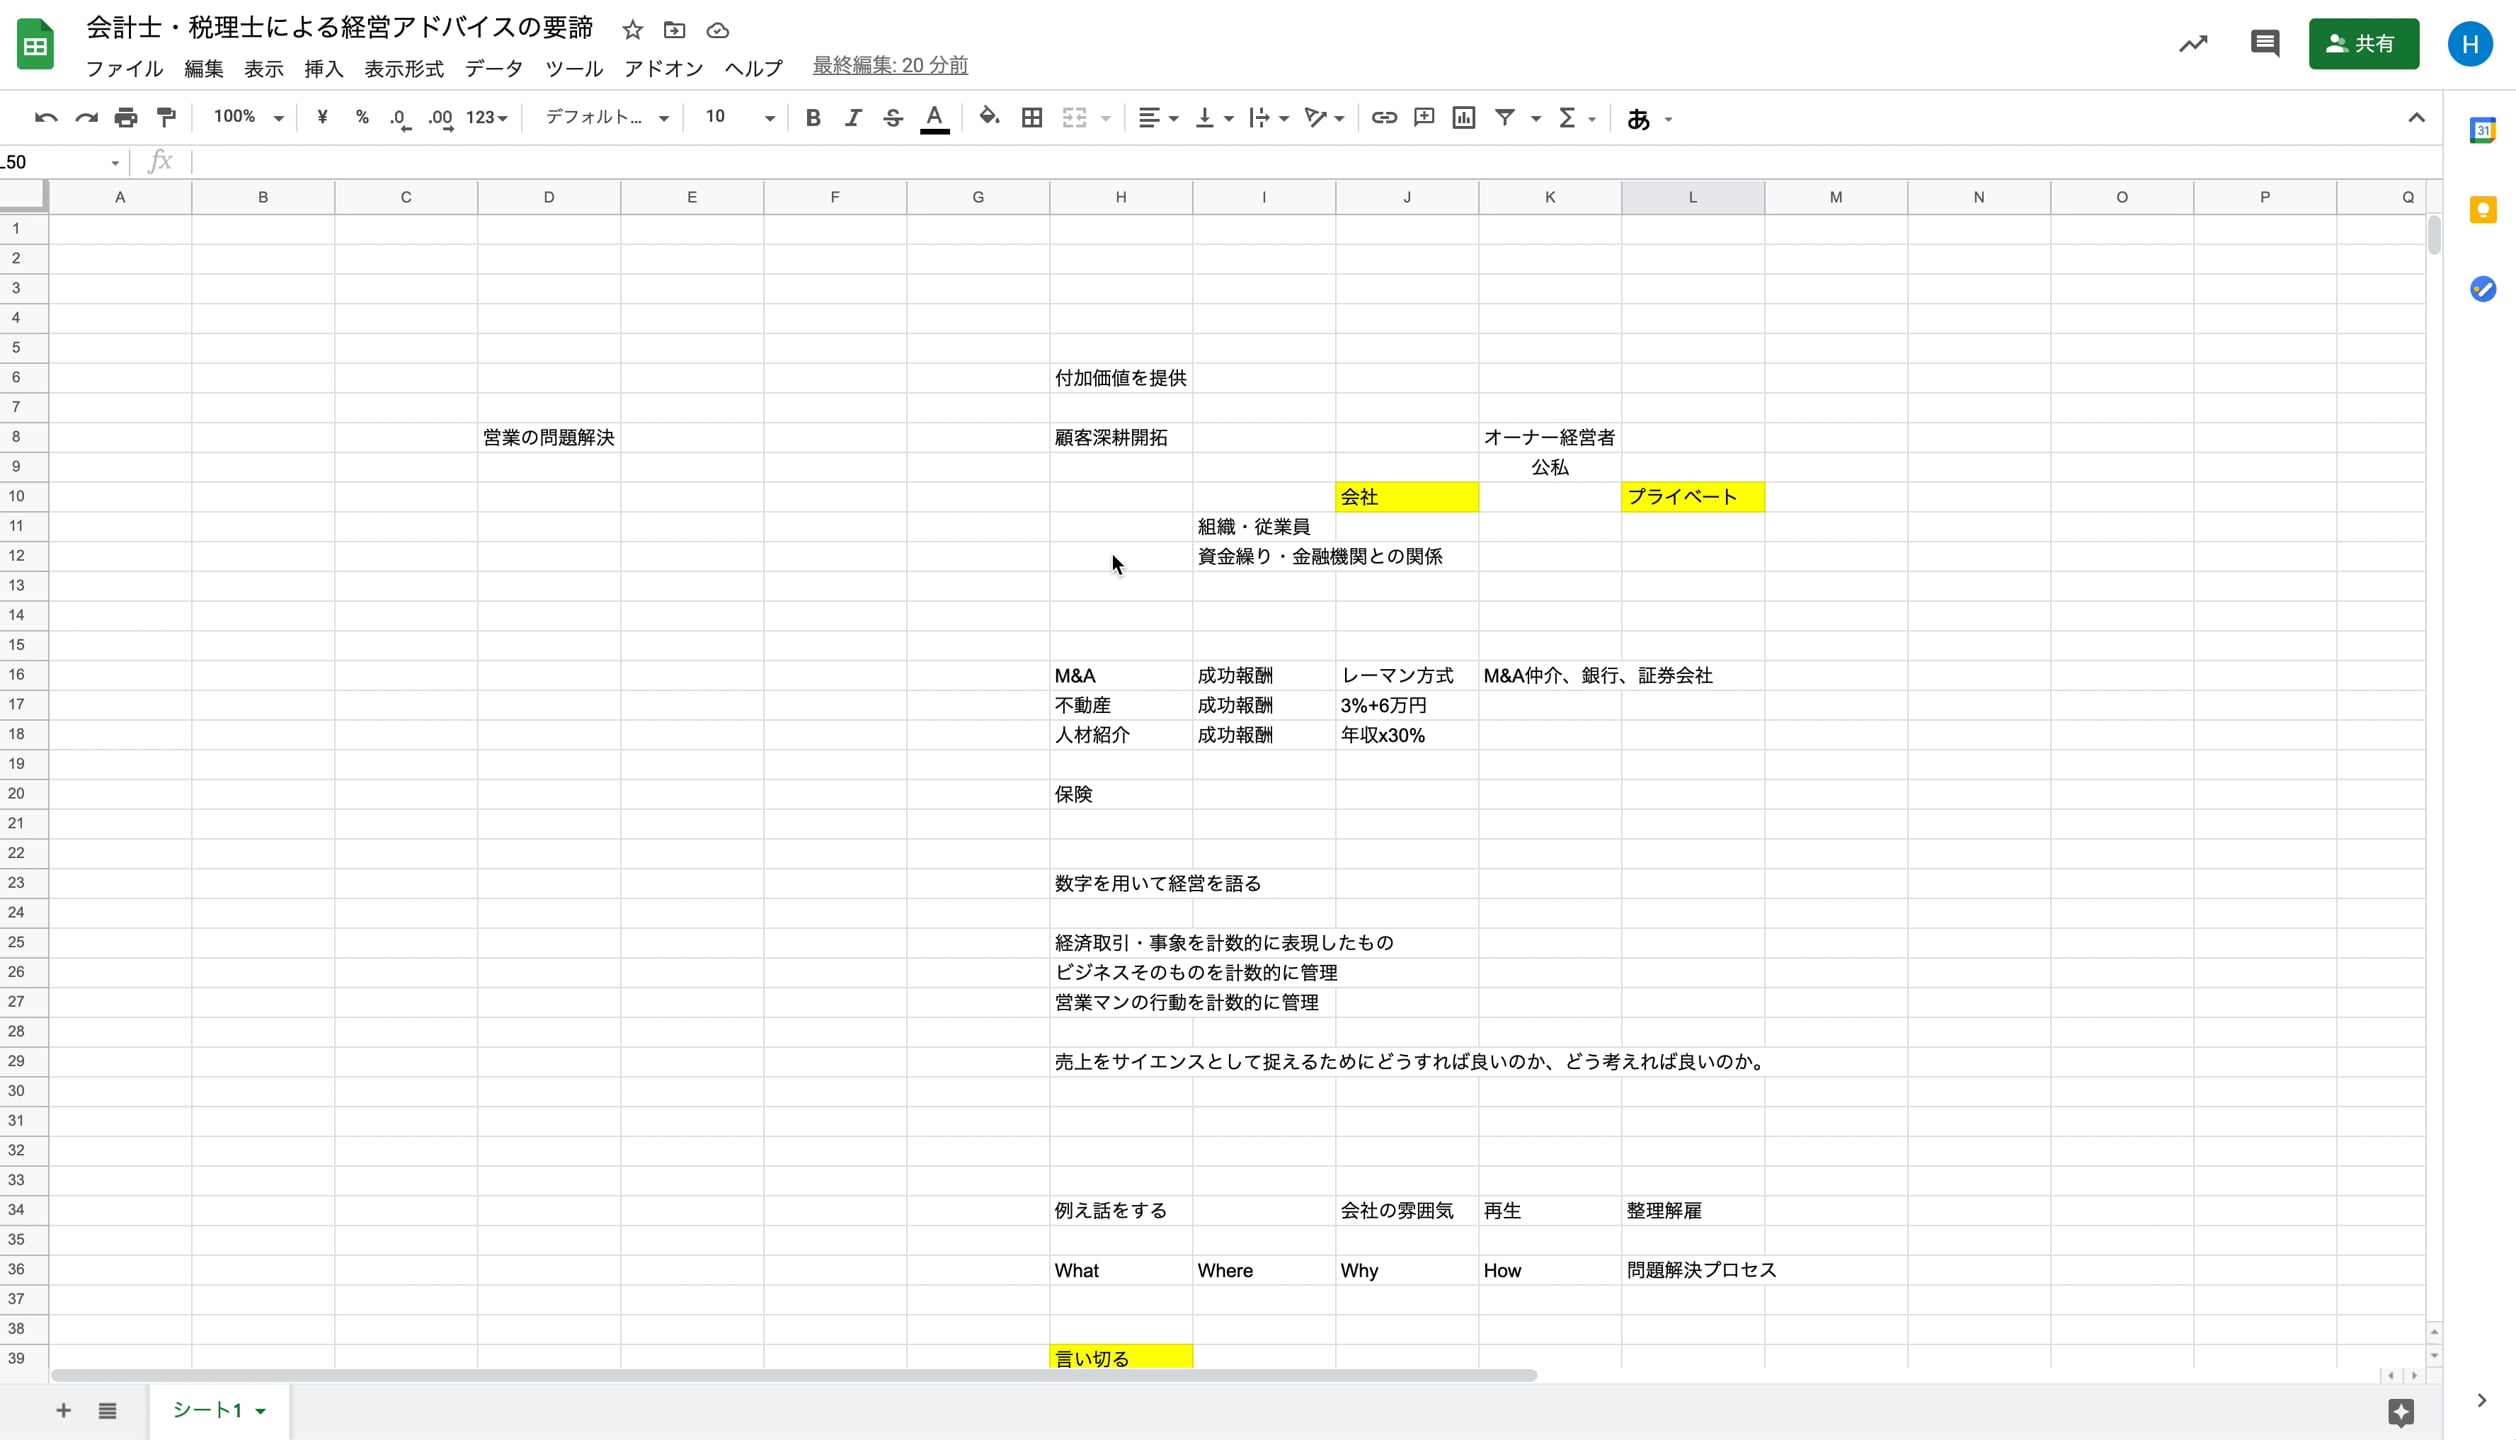Click the insert link icon
This screenshot has width=2516, height=1440.
1383,118
